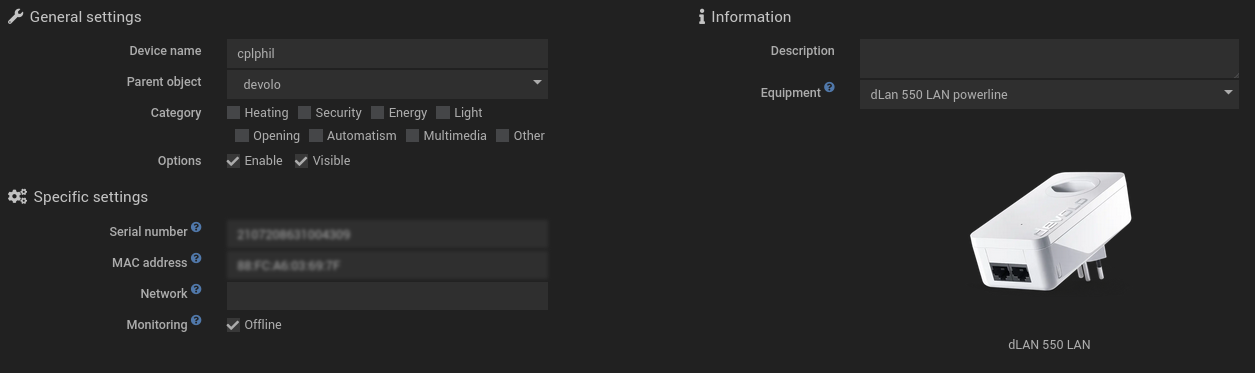Click the Information heading text
Screen dimensions: 1255x373
click(751, 17)
